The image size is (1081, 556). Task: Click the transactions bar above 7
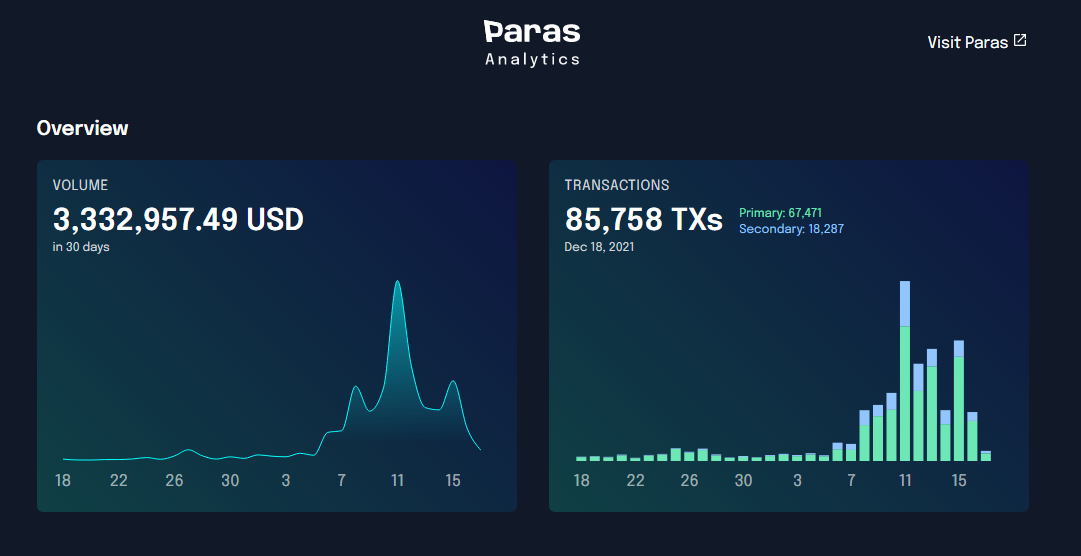click(851, 453)
